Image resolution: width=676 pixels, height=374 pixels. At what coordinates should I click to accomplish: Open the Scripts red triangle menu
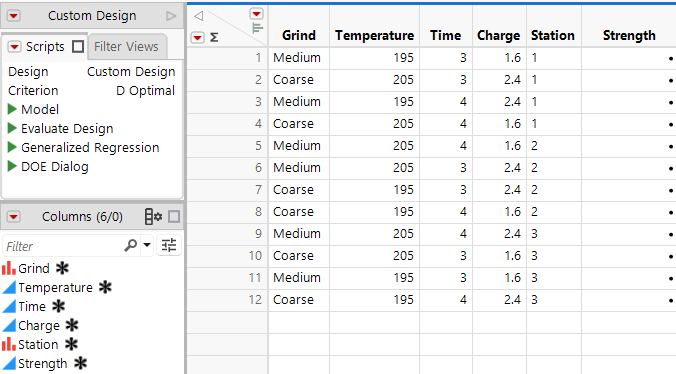click(x=14, y=47)
